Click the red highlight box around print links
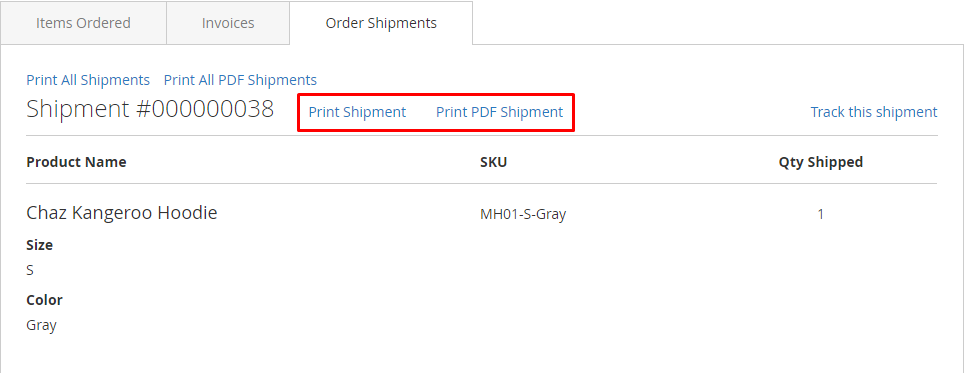966x373 pixels. (436, 112)
